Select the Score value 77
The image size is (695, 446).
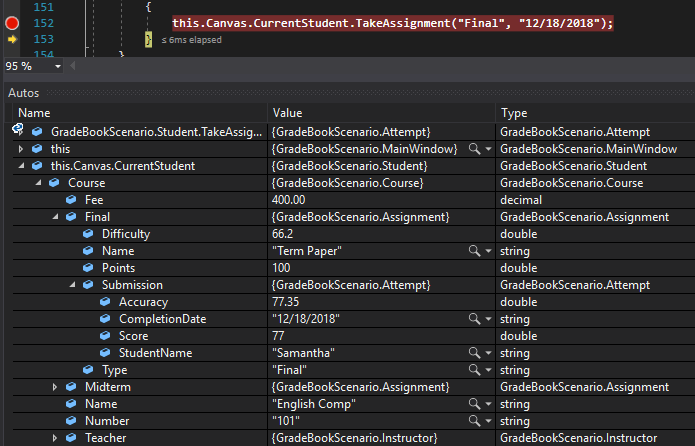tap(278, 336)
